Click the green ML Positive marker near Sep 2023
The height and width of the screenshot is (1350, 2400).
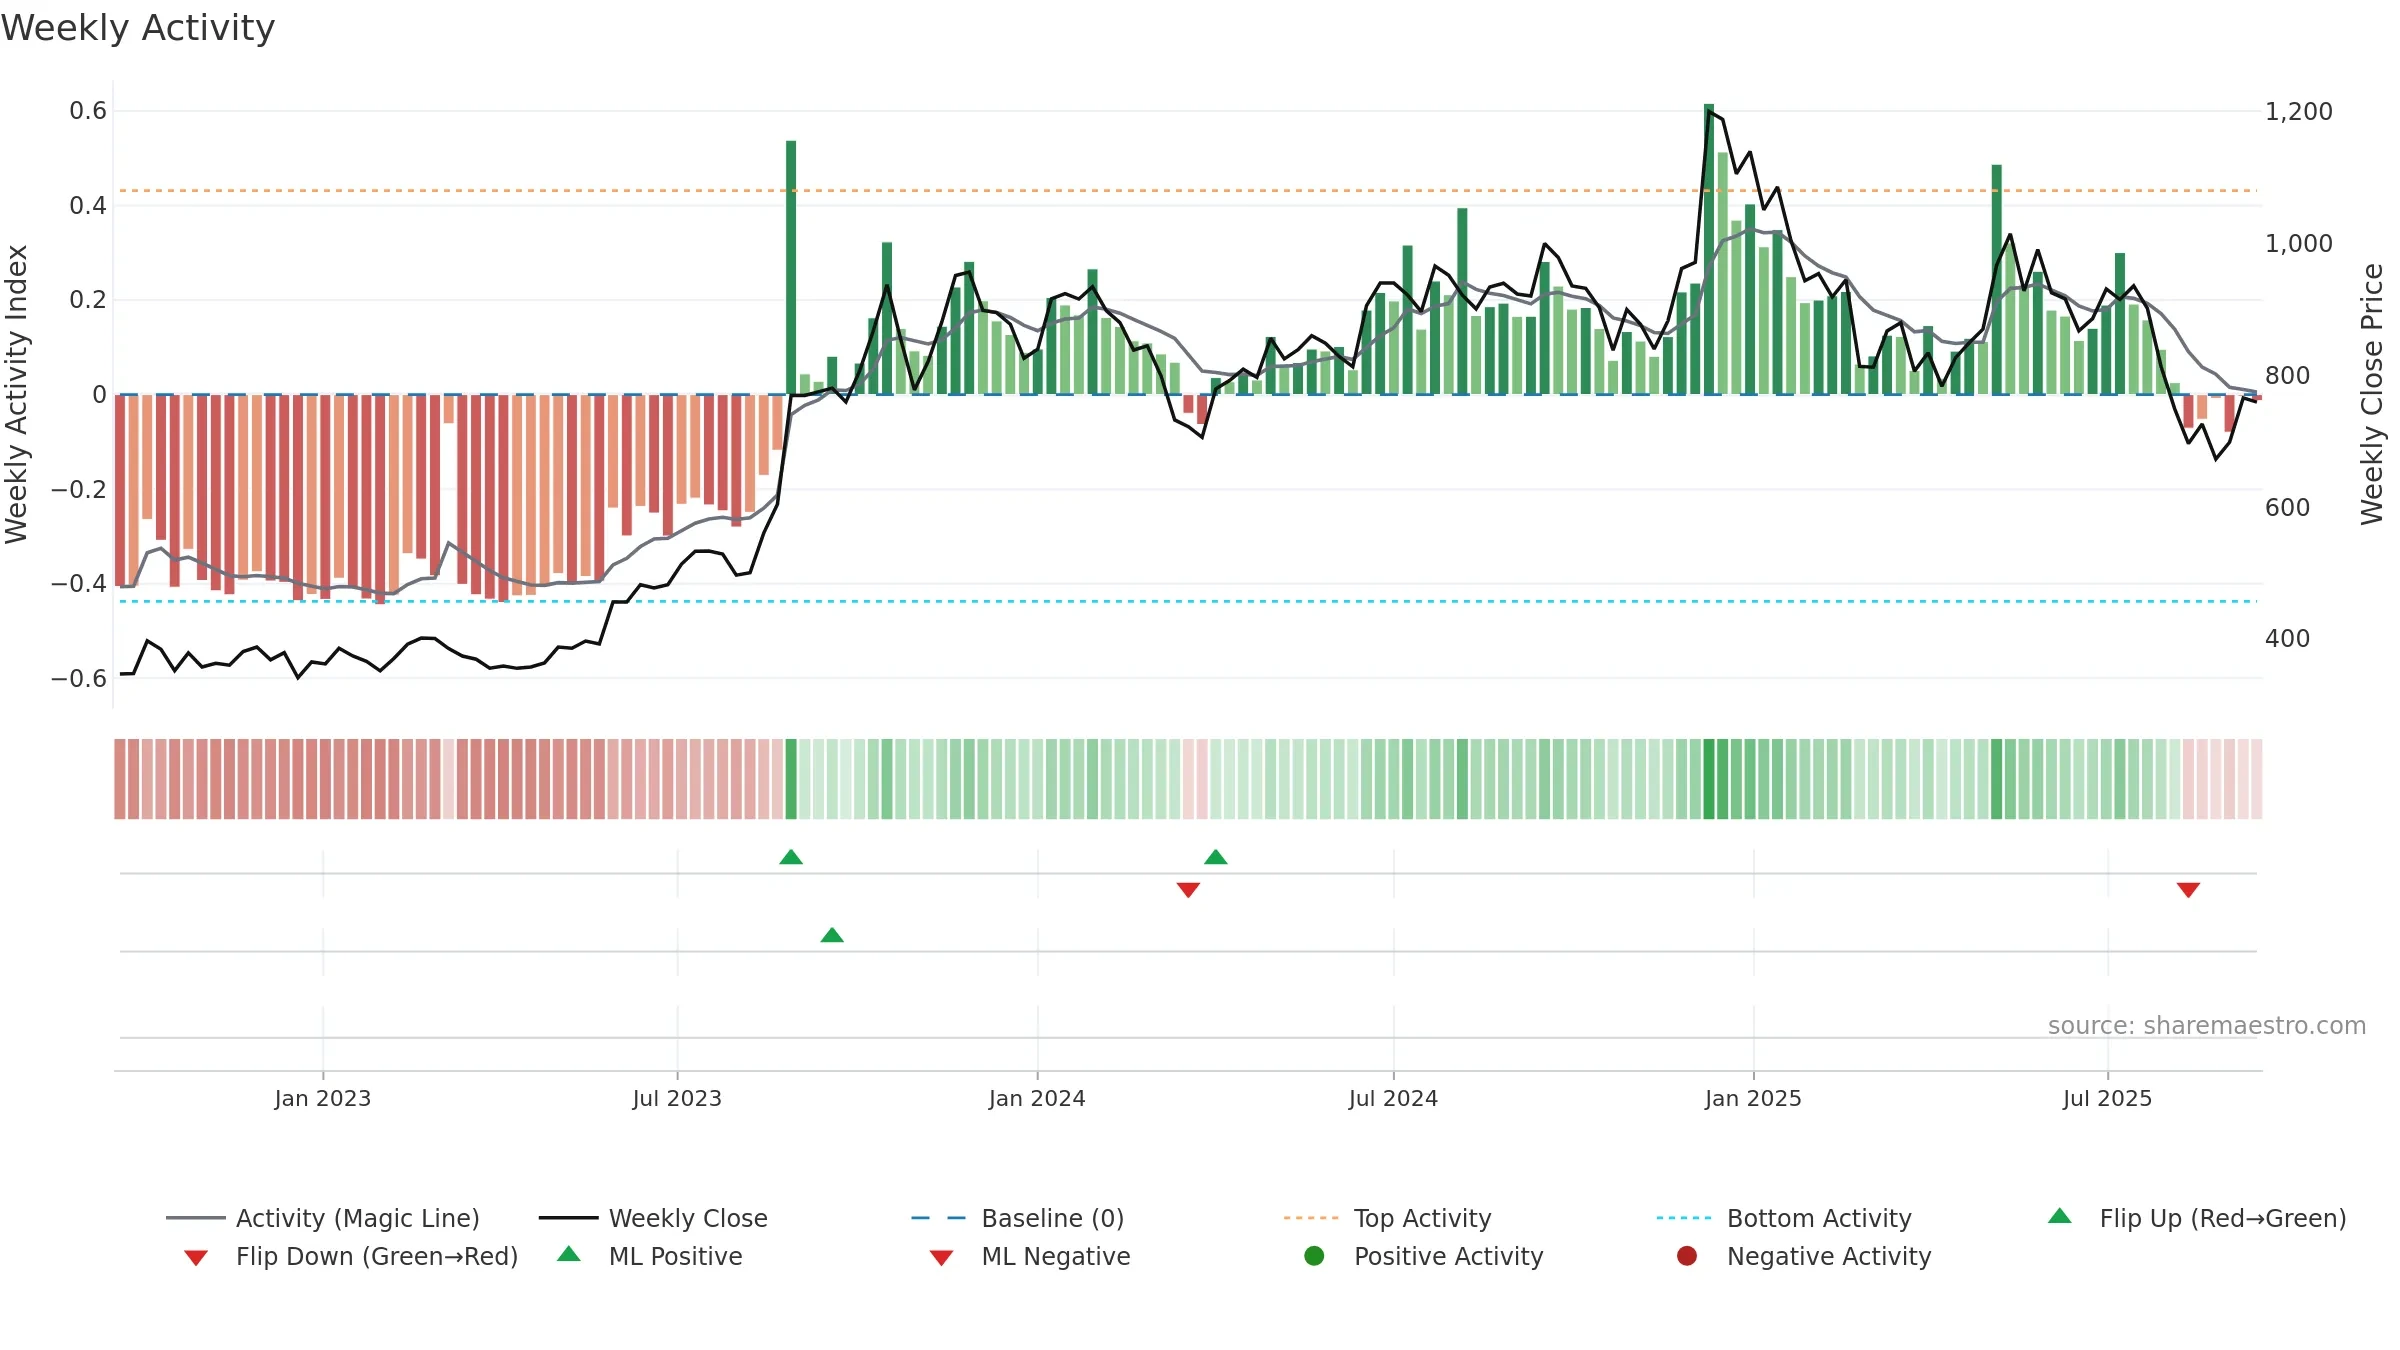pos(832,935)
